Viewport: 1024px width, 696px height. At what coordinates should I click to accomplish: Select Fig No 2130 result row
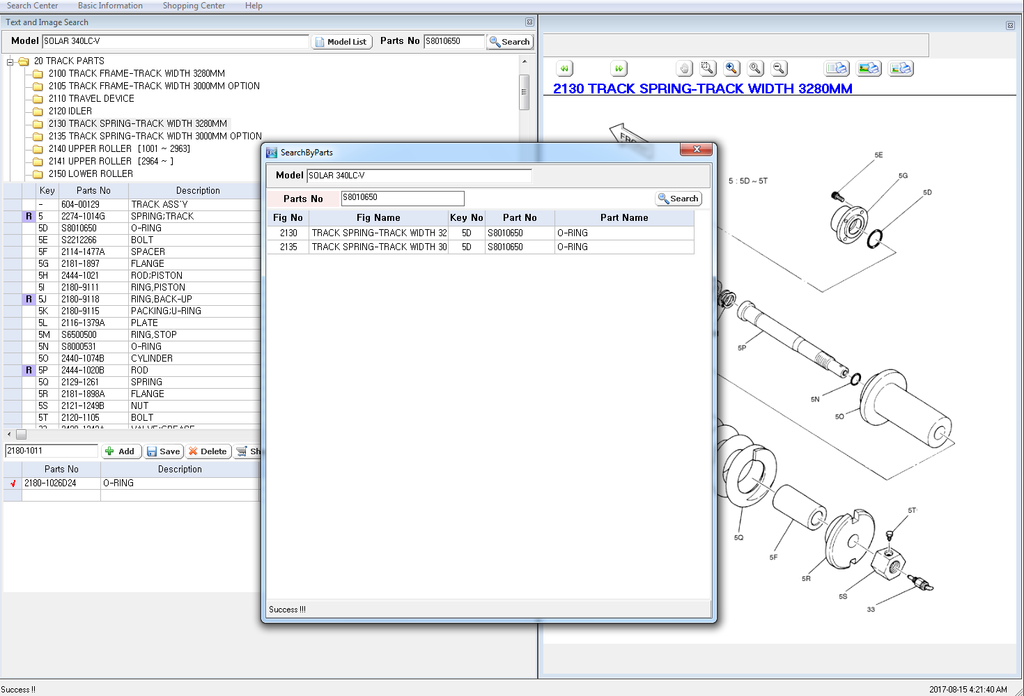[x=481, y=233]
